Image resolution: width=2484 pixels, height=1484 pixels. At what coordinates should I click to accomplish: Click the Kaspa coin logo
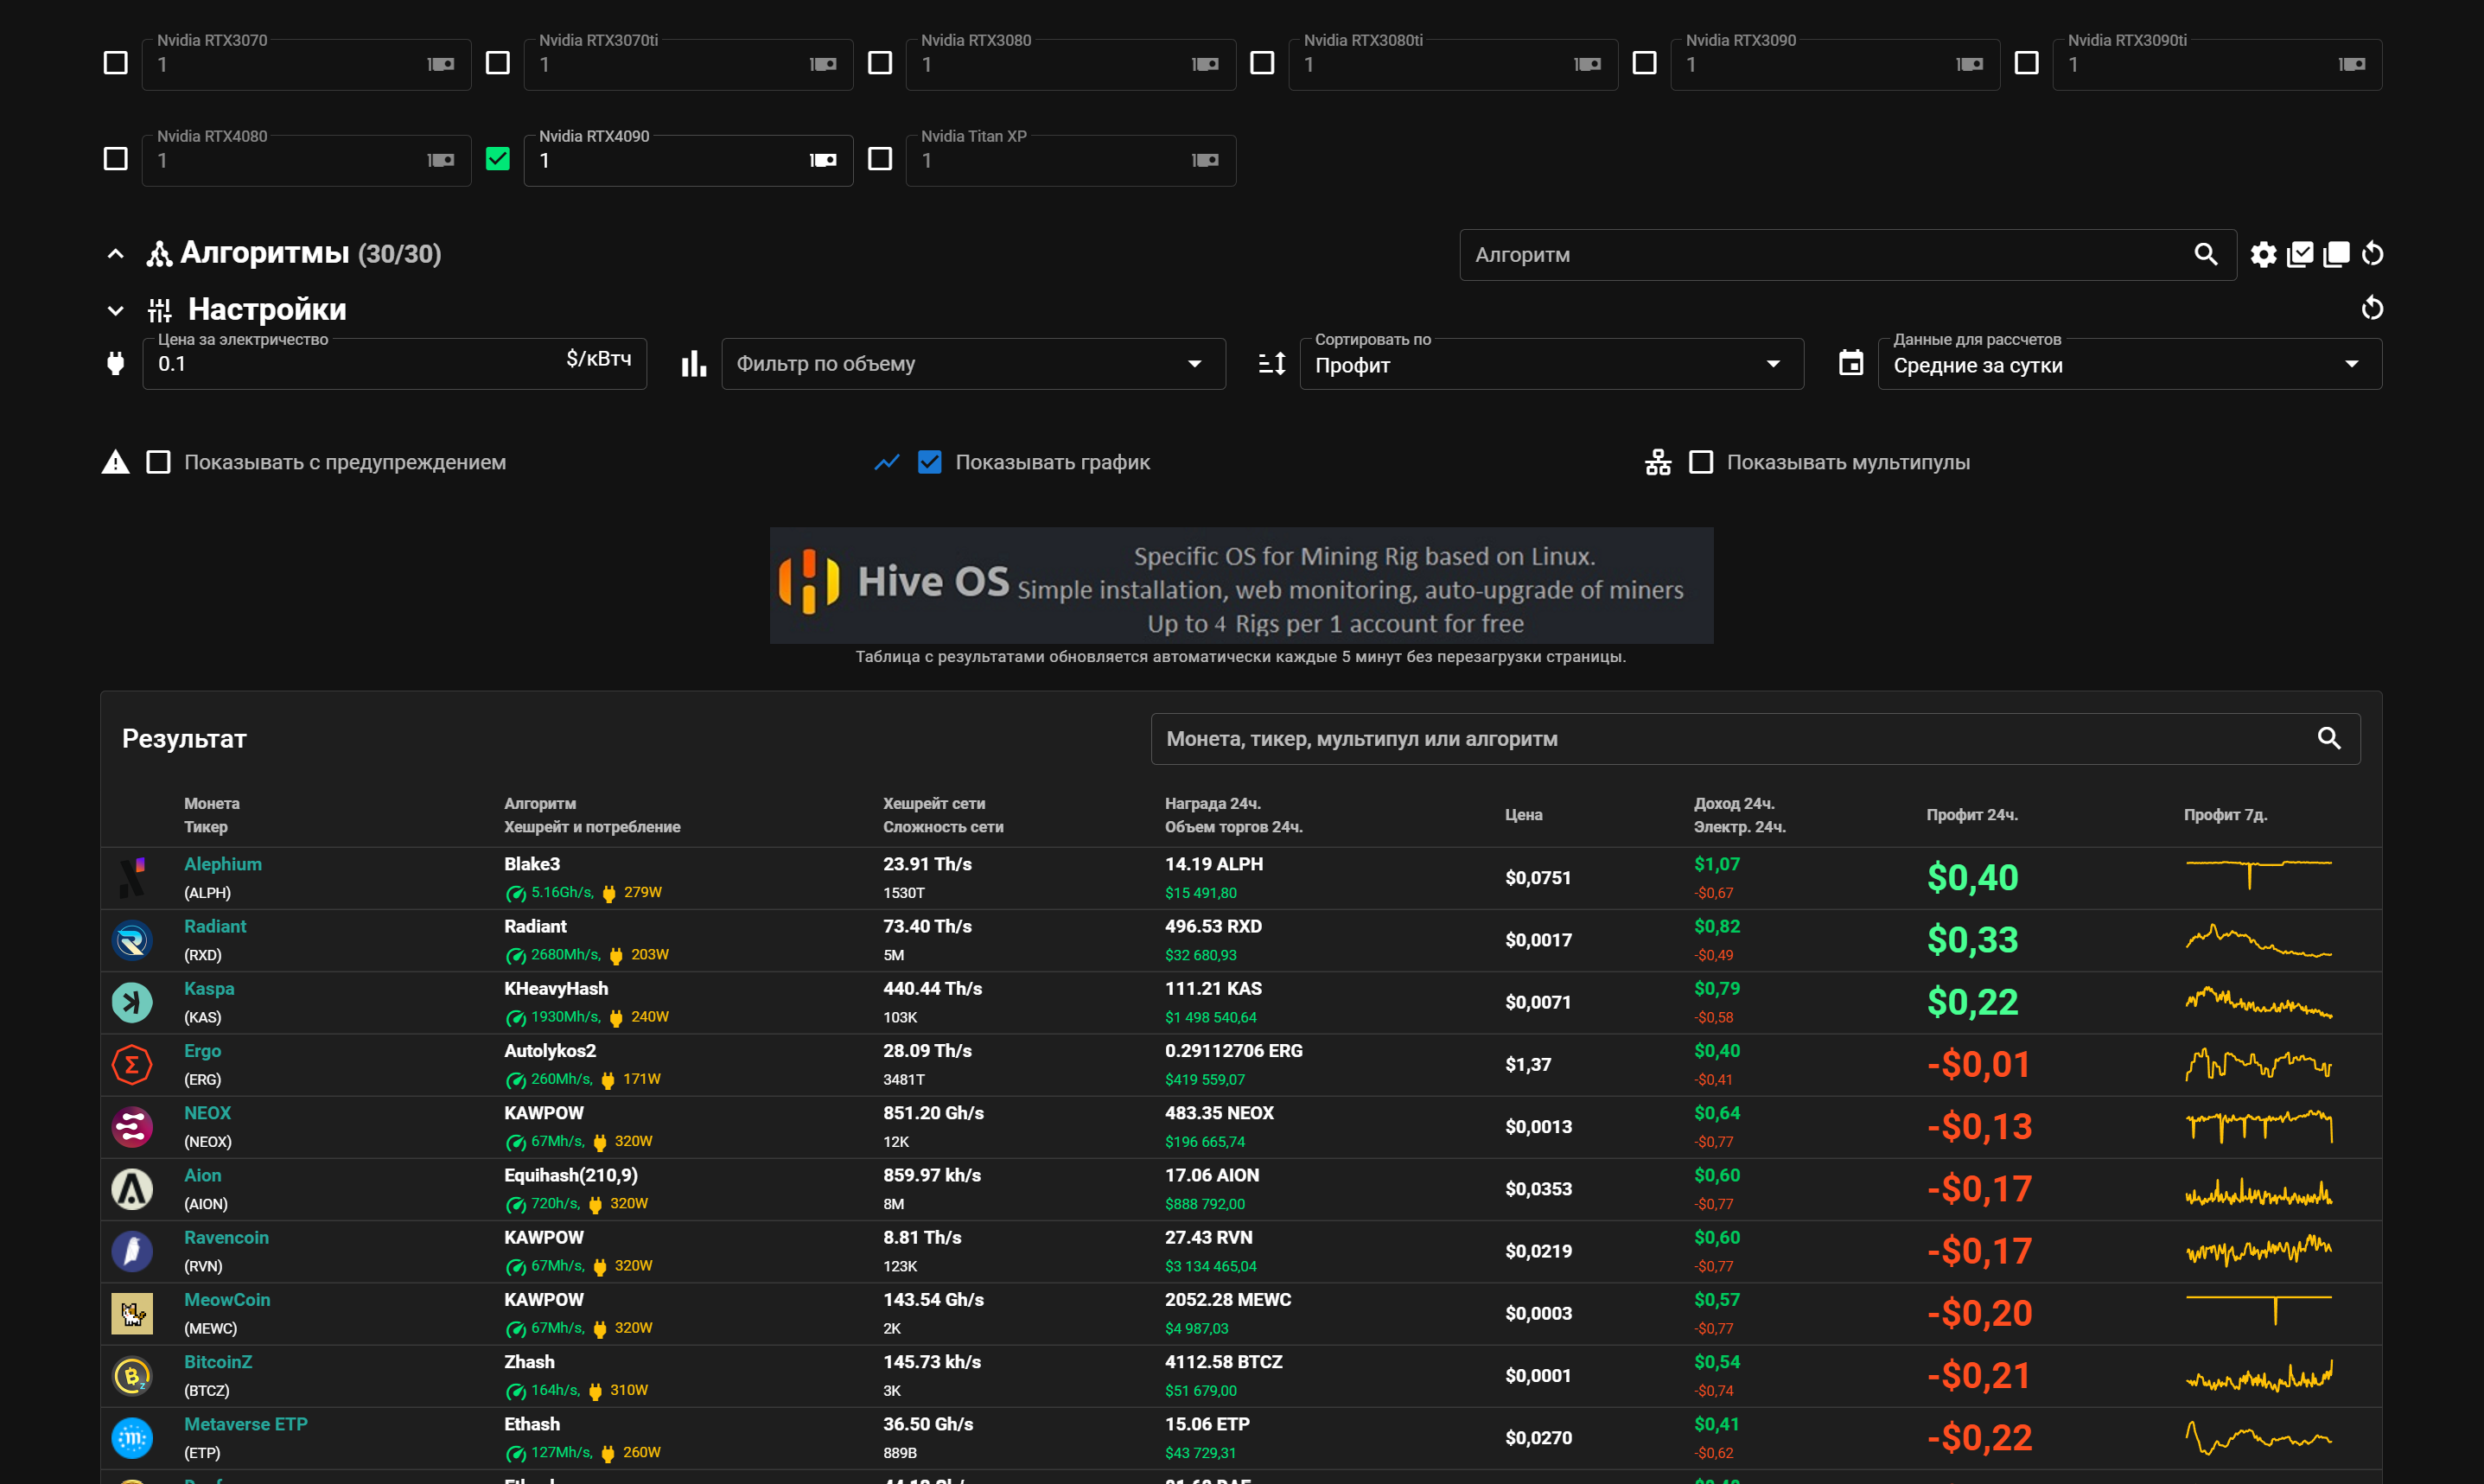(132, 1002)
